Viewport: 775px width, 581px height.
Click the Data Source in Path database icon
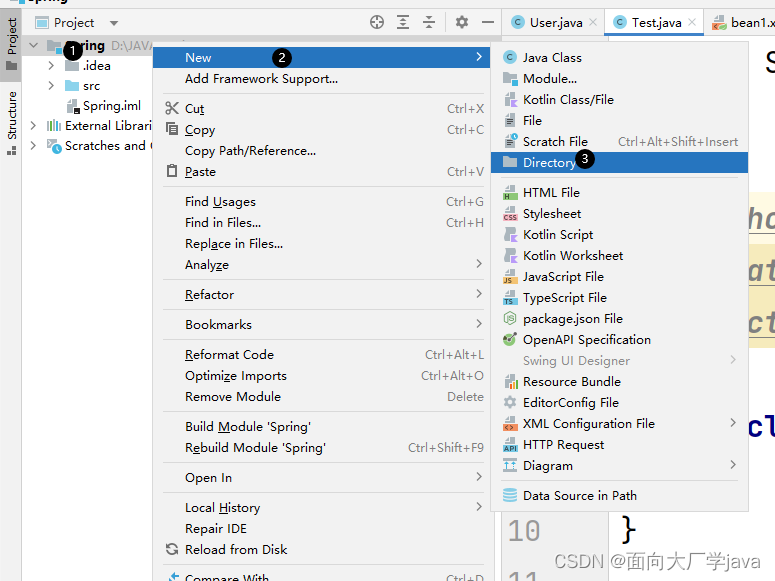click(x=510, y=495)
